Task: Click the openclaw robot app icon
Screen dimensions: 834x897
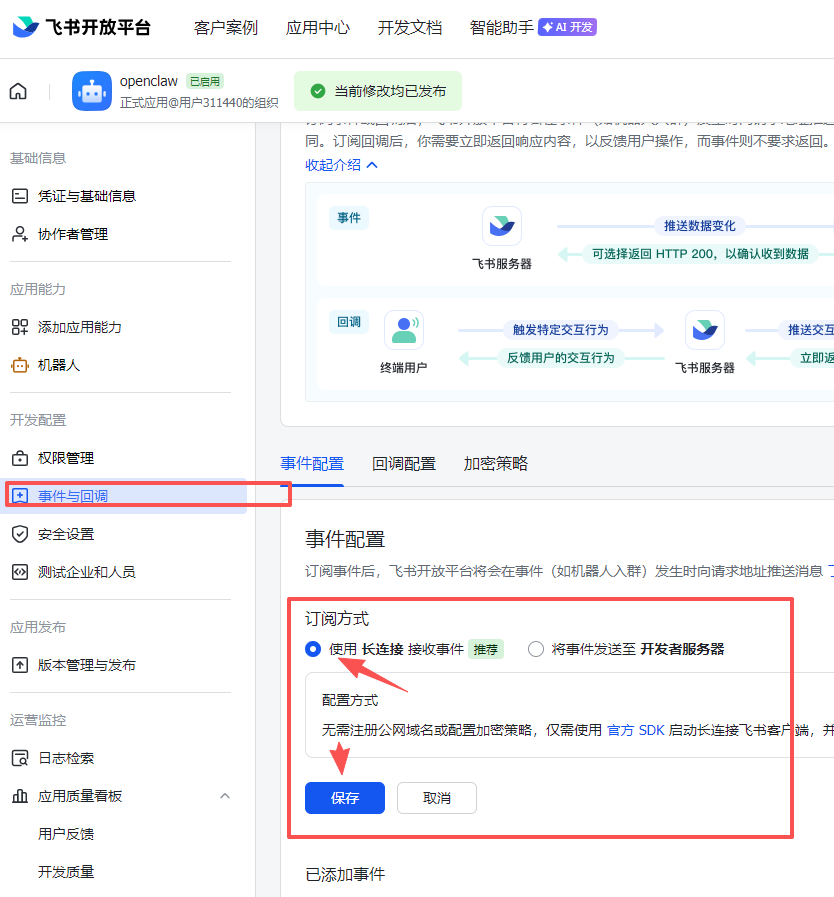Action: click(92, 91)
